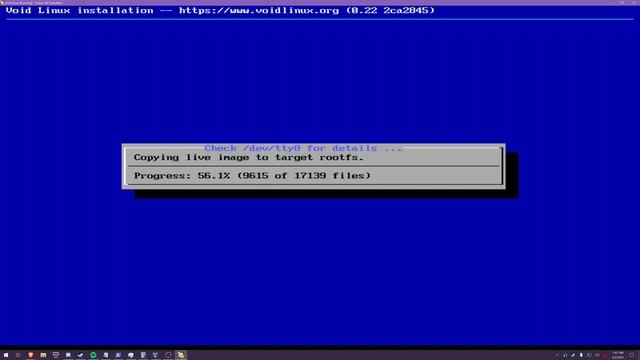Image resolution: width=640 pixels, height=360 pixels.
Task: Click the red icon in the system tray
Action: click(x=605, y=355)
